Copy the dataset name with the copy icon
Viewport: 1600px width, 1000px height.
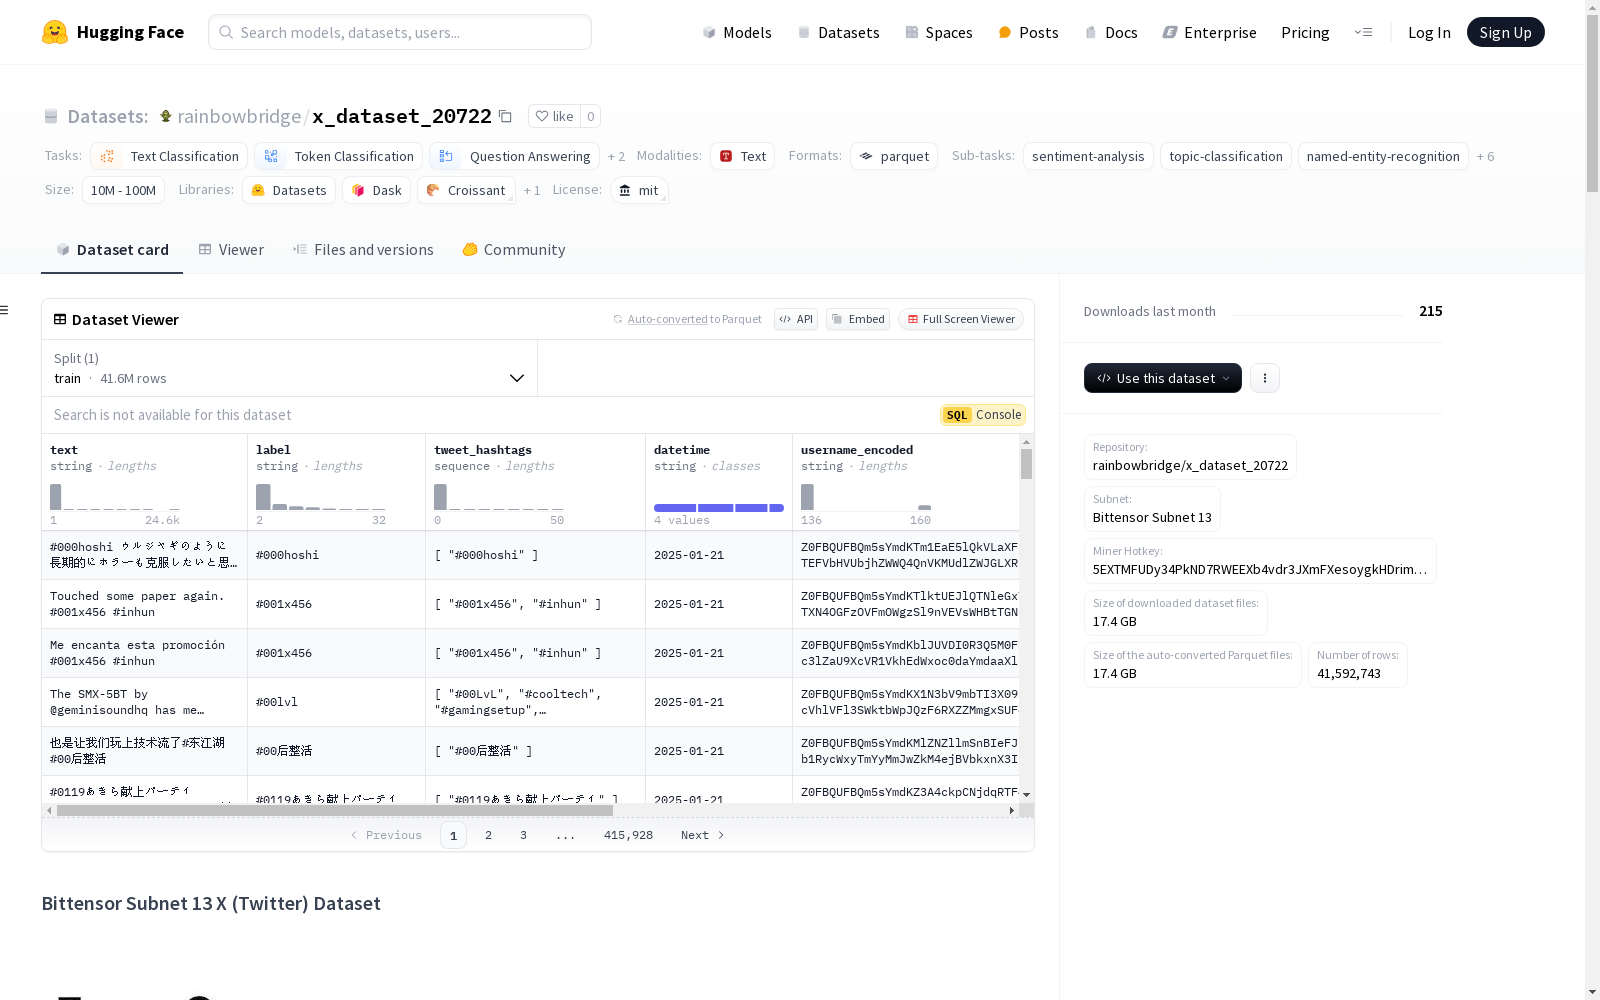click(505, 117)
